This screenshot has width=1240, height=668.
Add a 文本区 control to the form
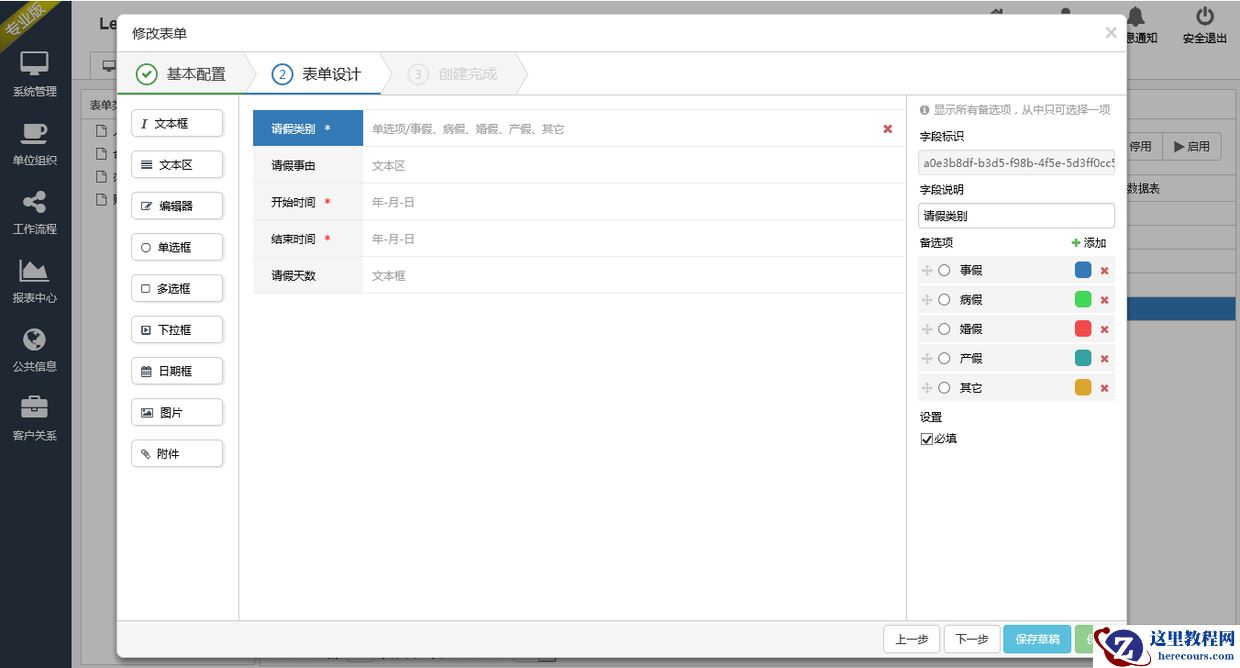(177, 165)
